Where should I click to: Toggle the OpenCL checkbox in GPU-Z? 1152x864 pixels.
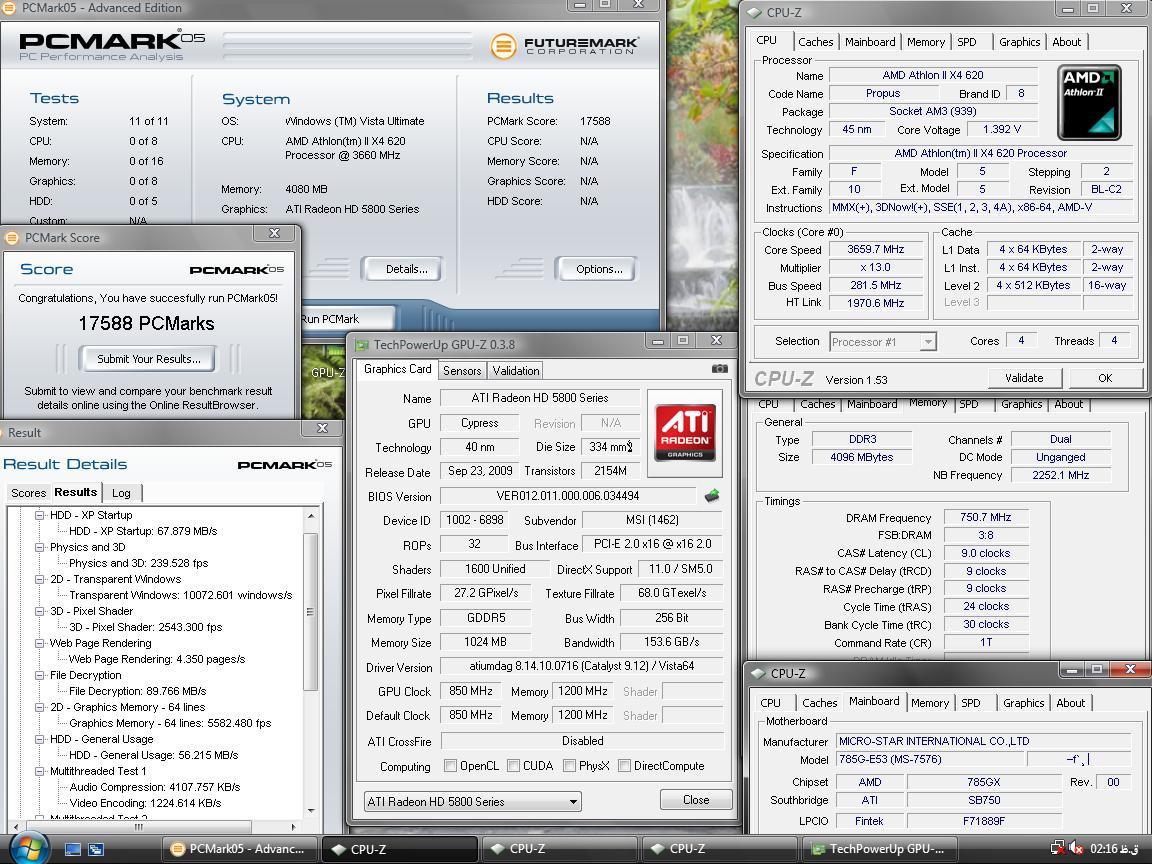(450, 766)
